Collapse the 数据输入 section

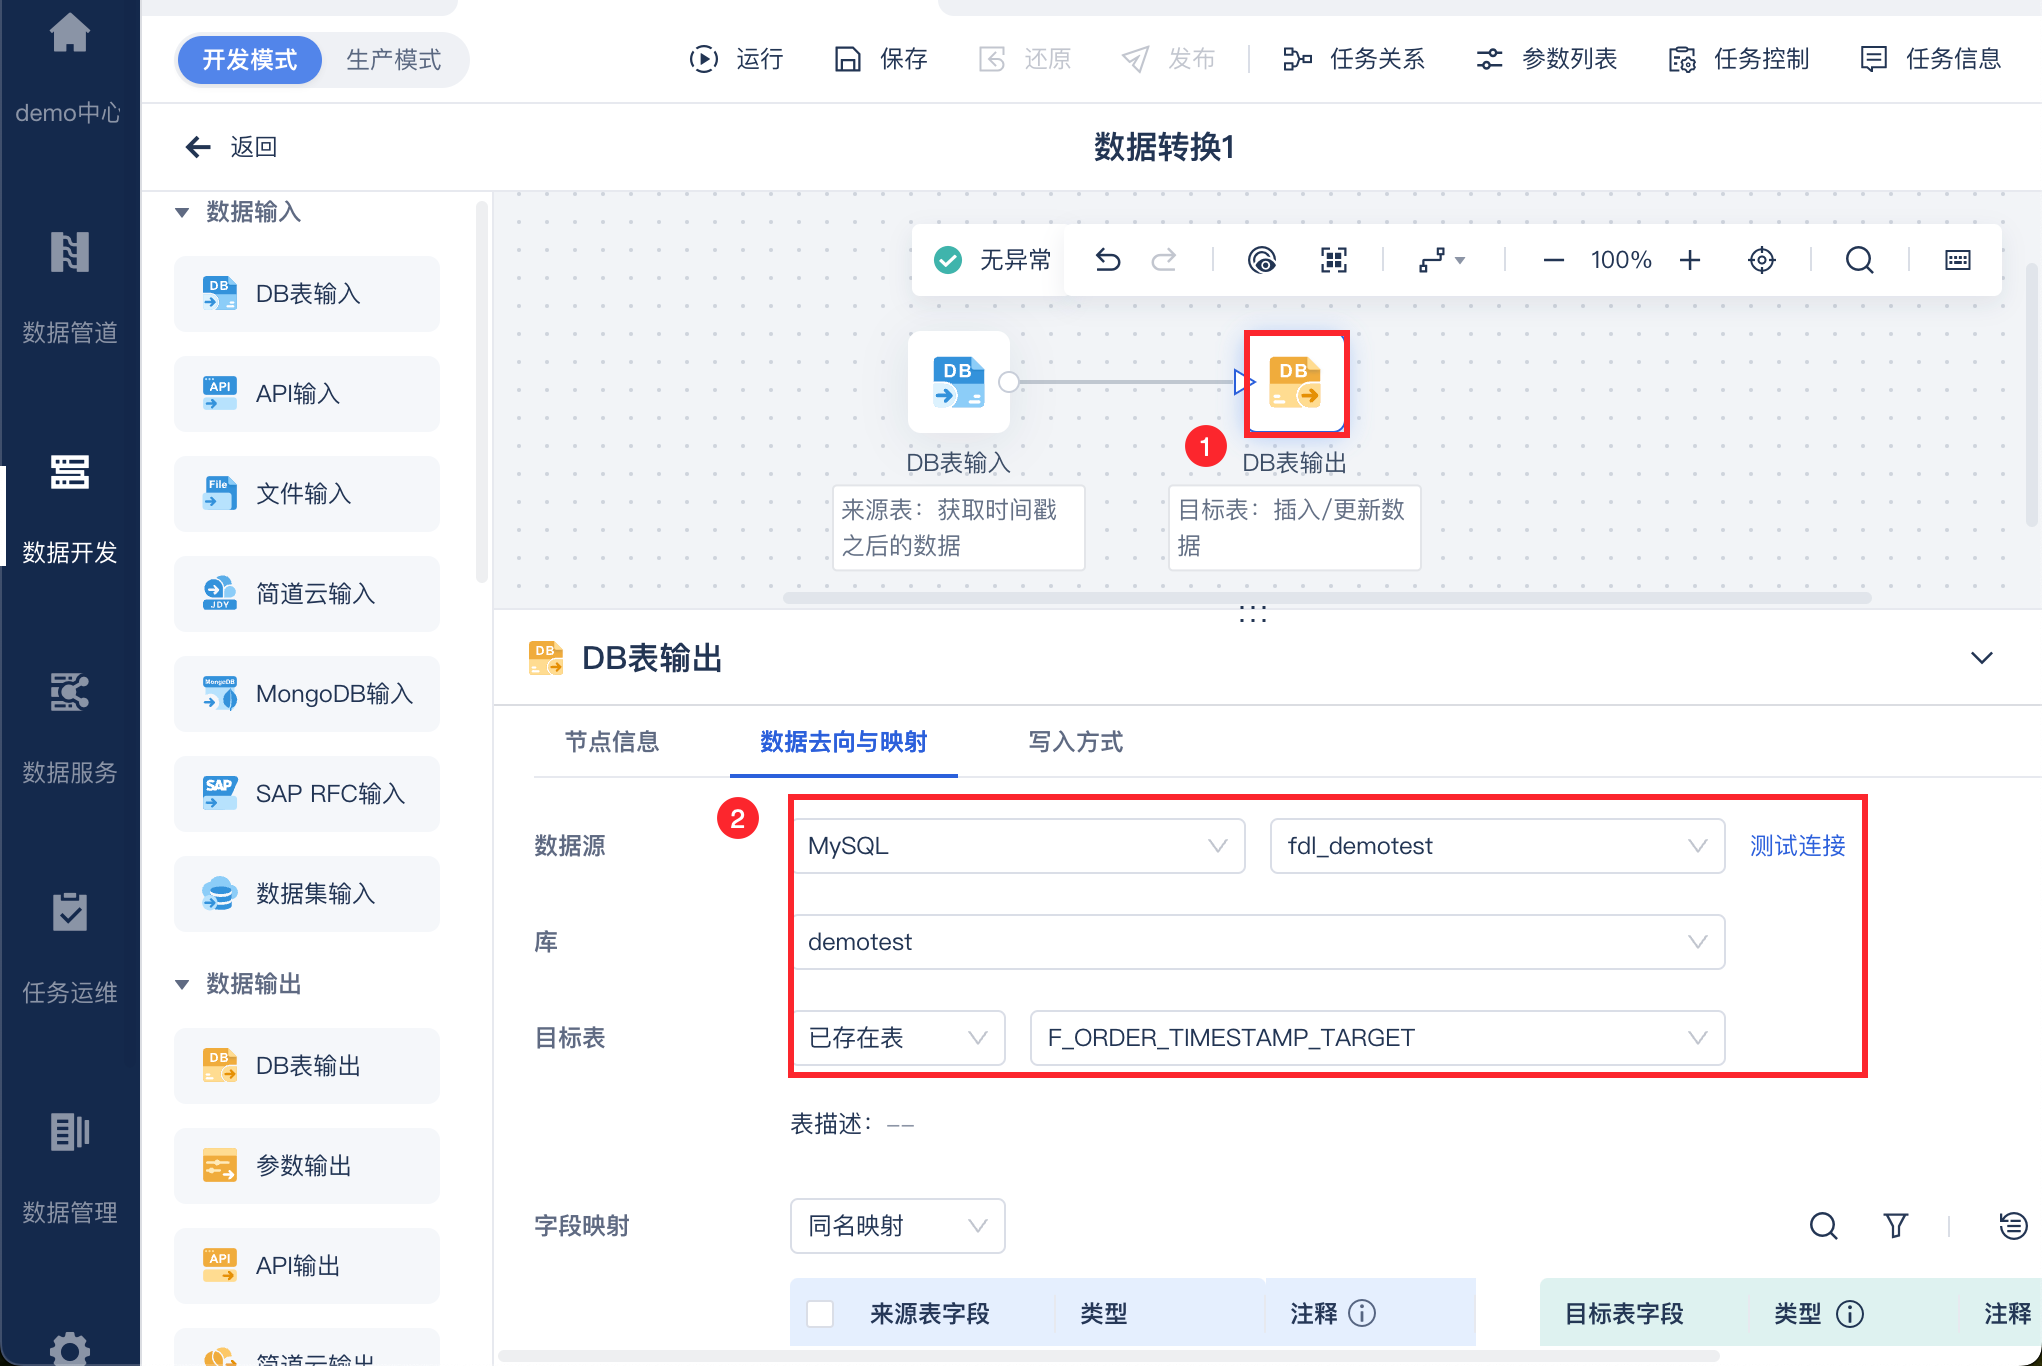(x=182, y=212)
